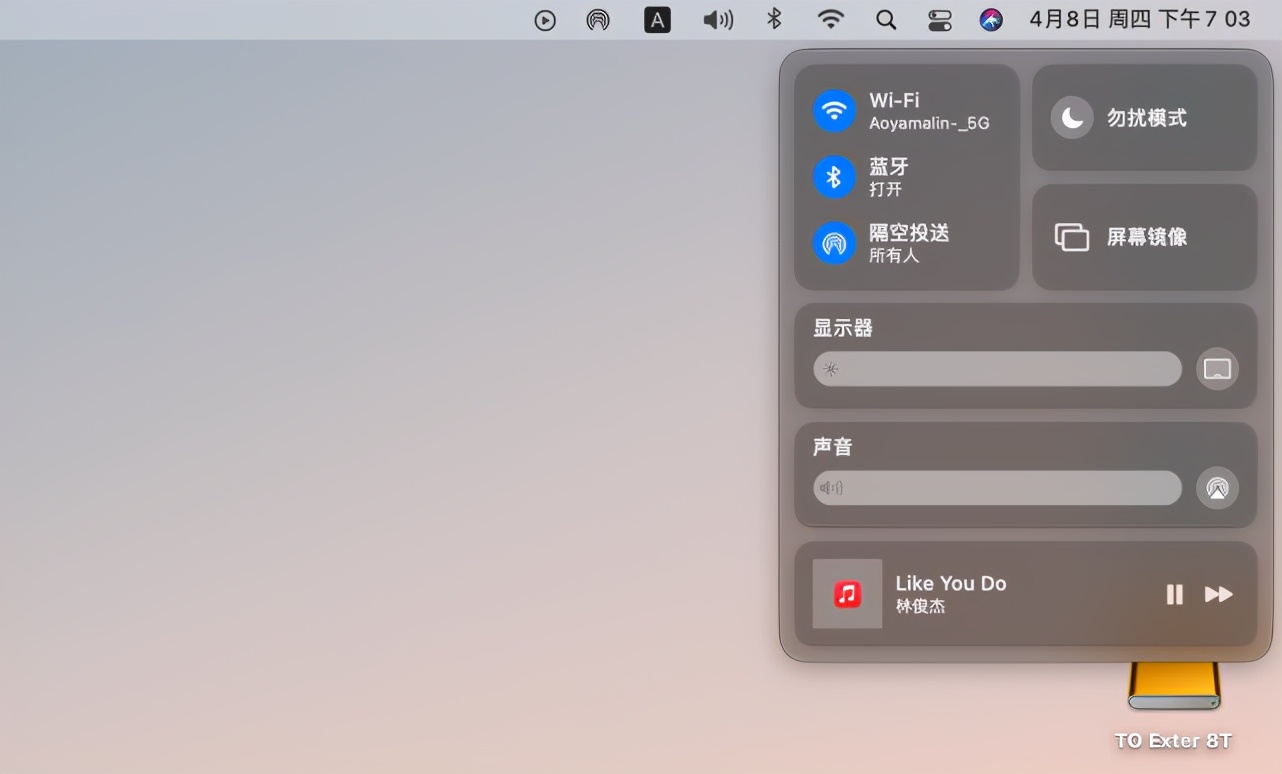The image size is (1282, 774).
Task: Open display options icon beside brightness slider
Action: click(x=1217, y=369)
